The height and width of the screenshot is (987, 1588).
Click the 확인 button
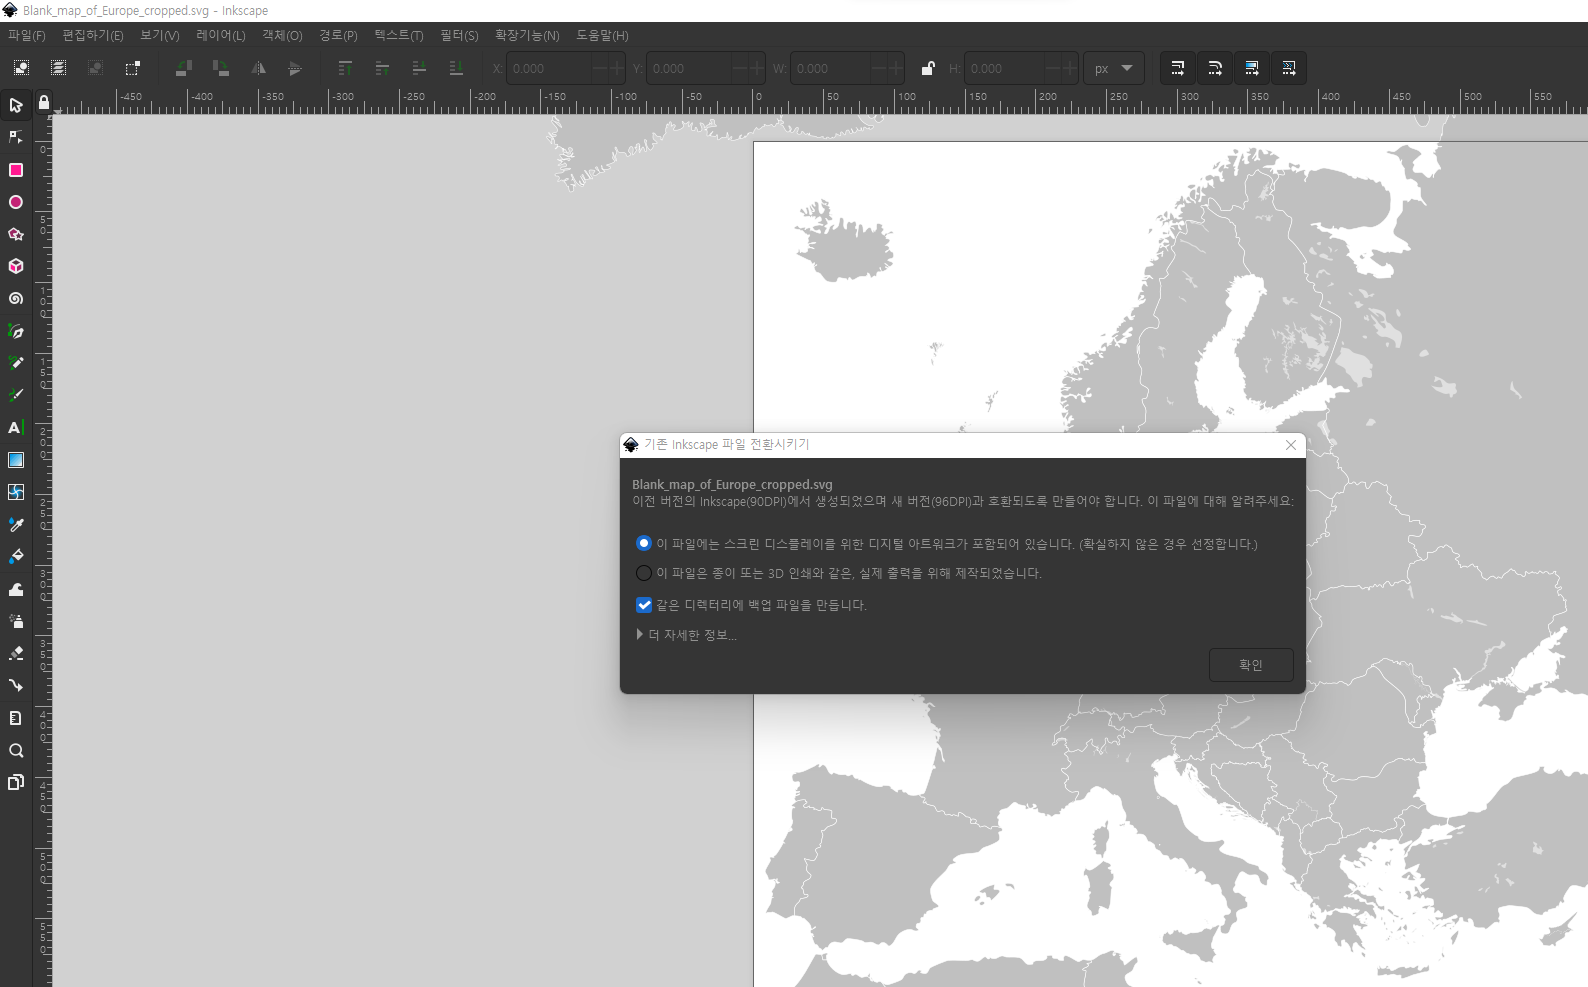1251,665
